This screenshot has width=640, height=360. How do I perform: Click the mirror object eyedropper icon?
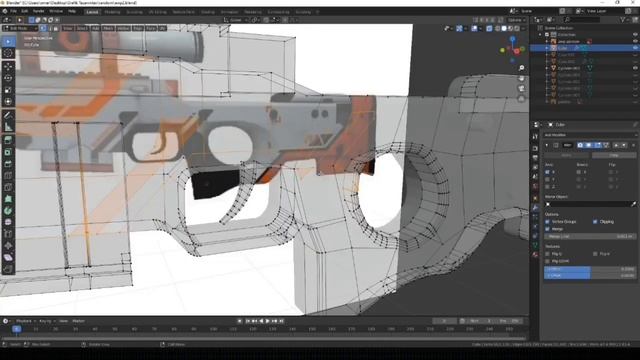pyautogui.click(x=633, y=204)
